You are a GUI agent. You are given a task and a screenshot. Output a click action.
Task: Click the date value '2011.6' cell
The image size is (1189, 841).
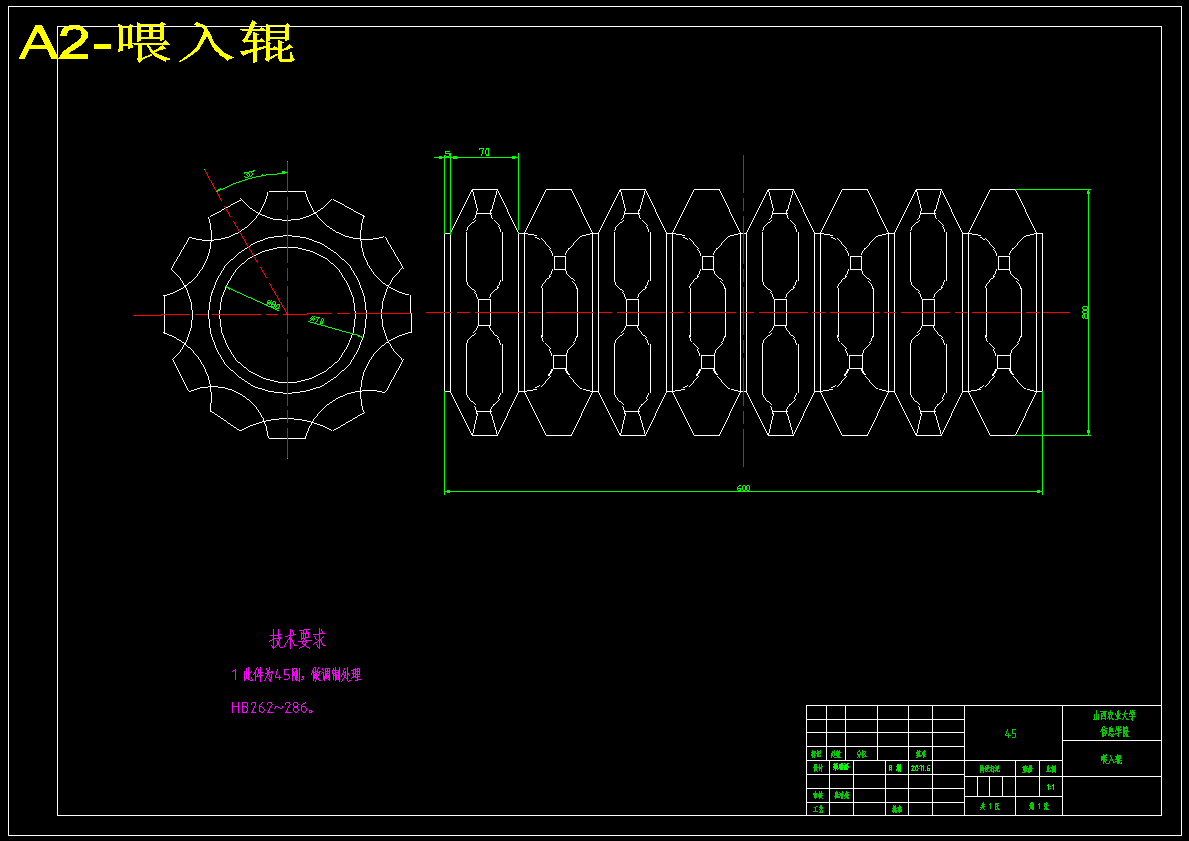pyautogui.click(x=921, y=767)
